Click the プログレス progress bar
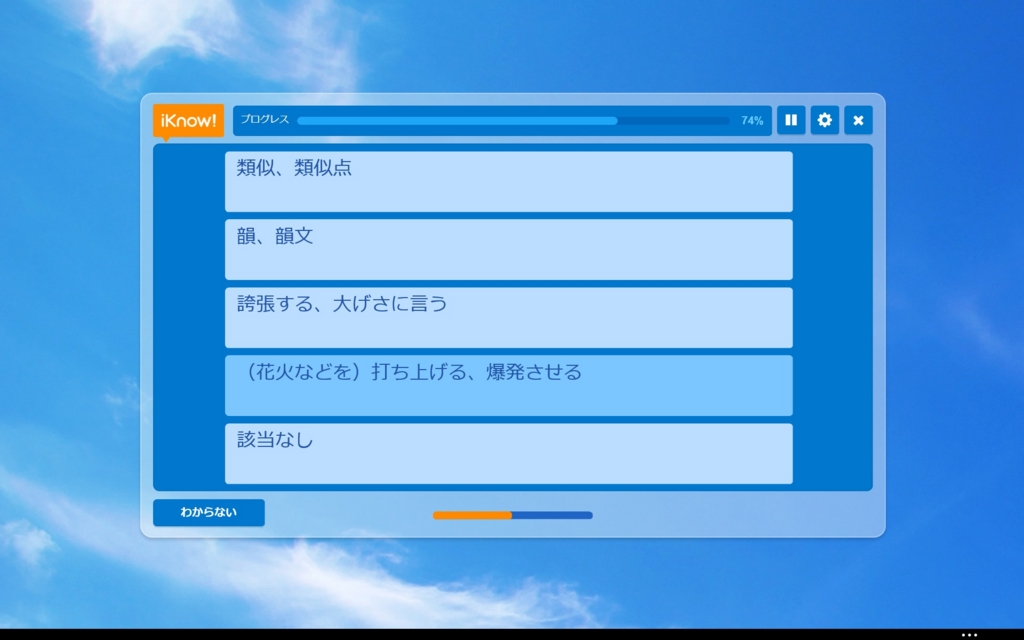The image size is (1024, 640). [x=513, y=121]
